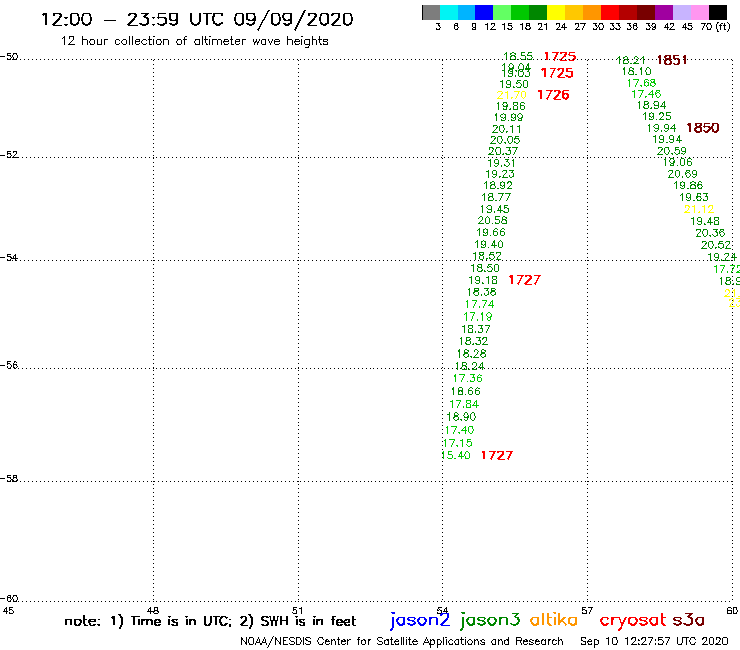Select the 19.45 wave height value
The height and width of the screenshot is (650, 740).
[x=495, y=209]
